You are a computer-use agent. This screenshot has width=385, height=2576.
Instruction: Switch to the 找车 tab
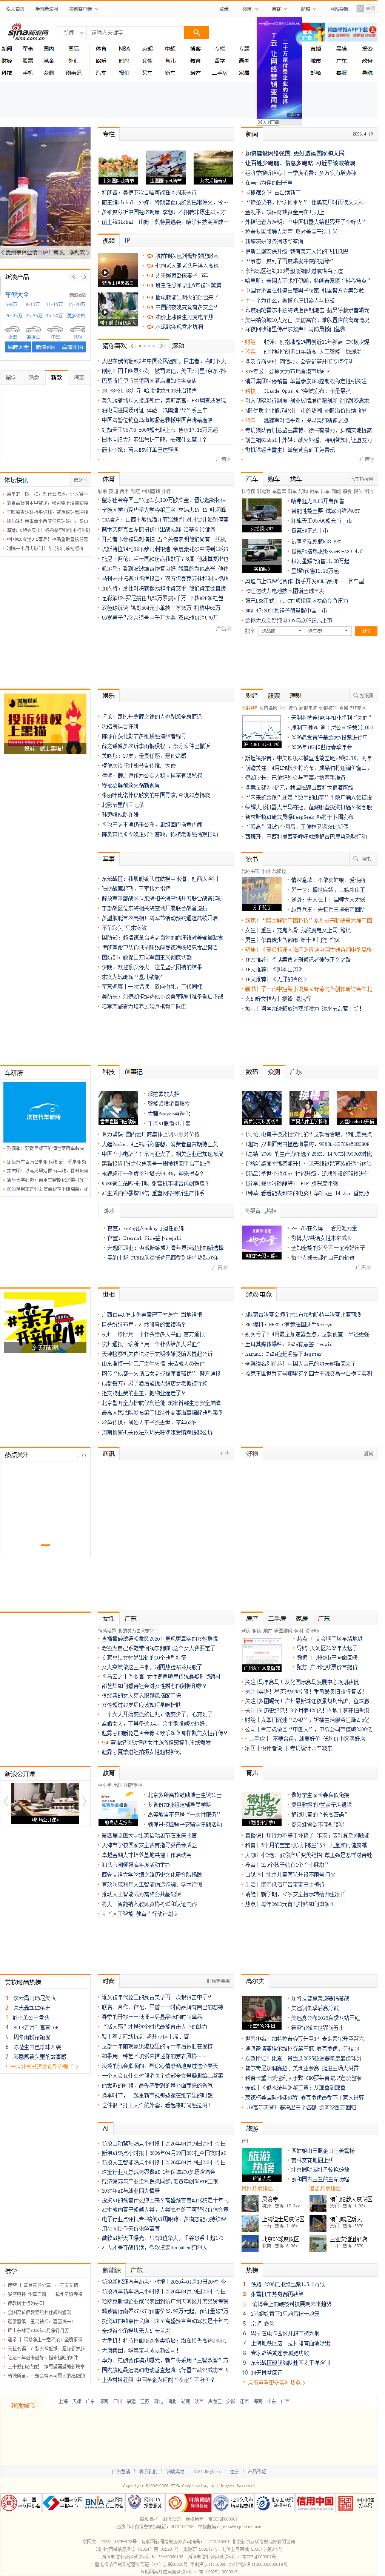(296, 479)
